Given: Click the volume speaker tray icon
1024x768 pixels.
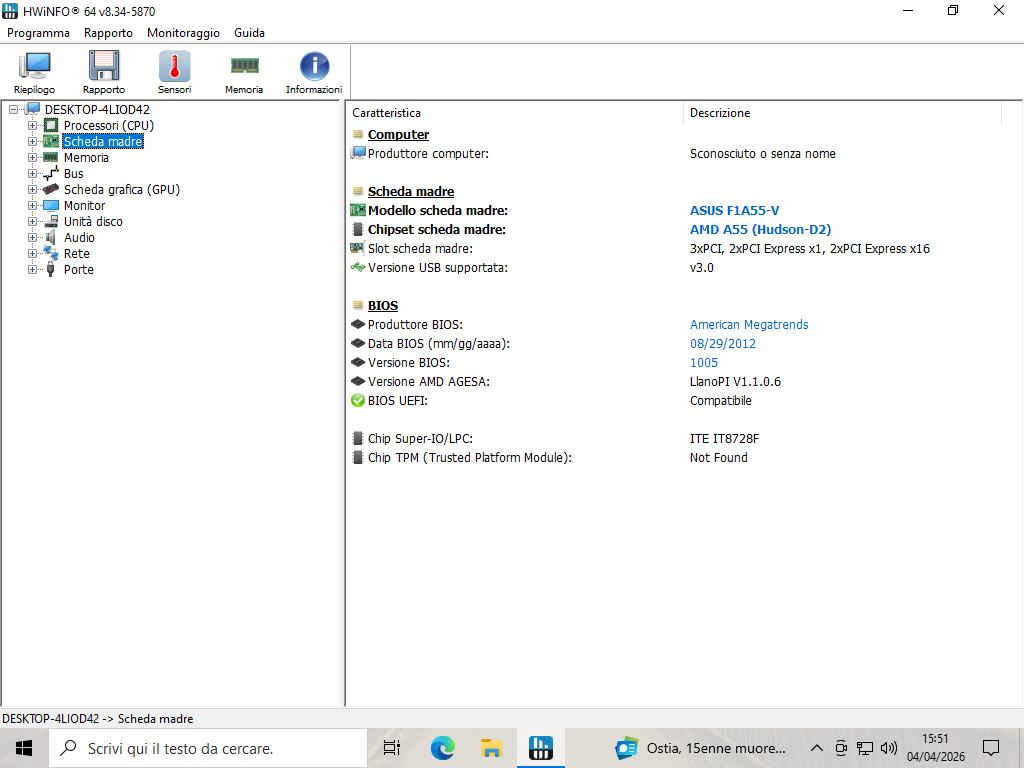Looking at the screenshot, I should click(888, 748).
